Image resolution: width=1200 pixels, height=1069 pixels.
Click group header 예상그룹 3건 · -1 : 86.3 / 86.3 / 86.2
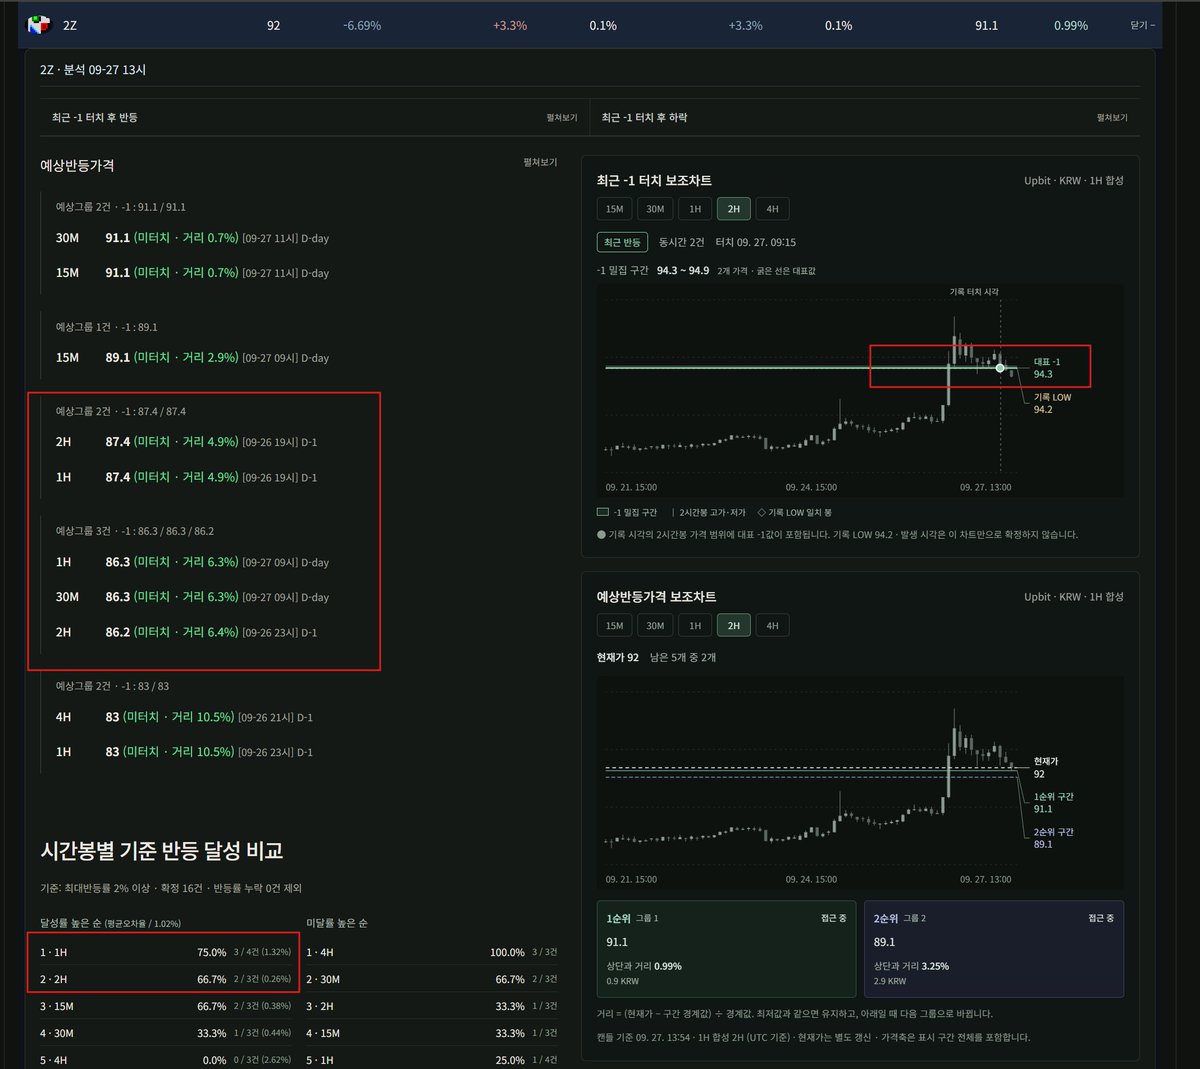(x=135, y=531)
